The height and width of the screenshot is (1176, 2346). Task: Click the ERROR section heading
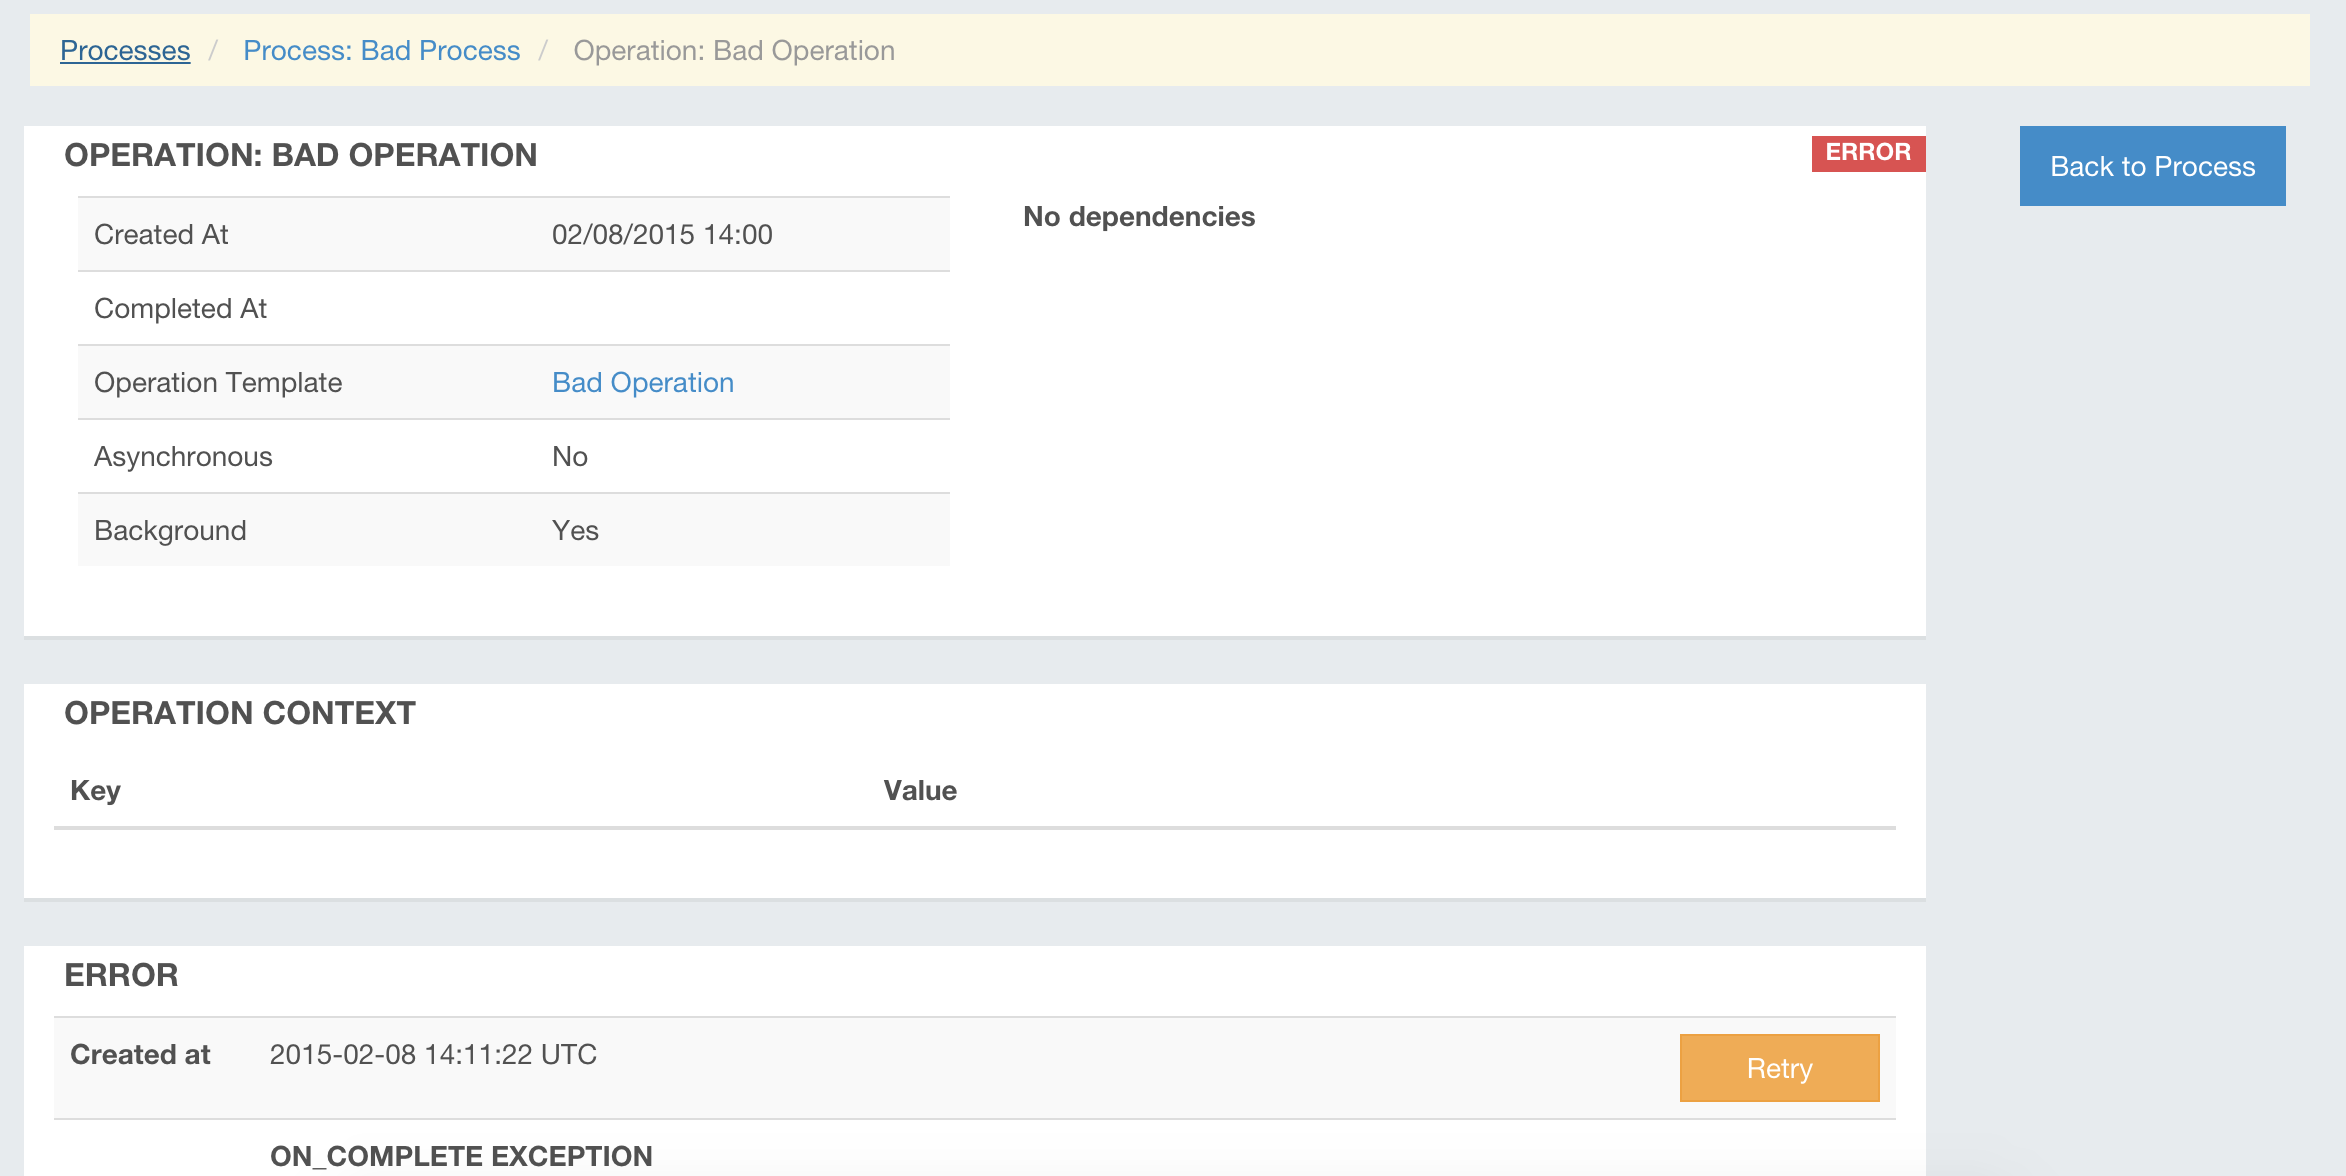(121, 975)
